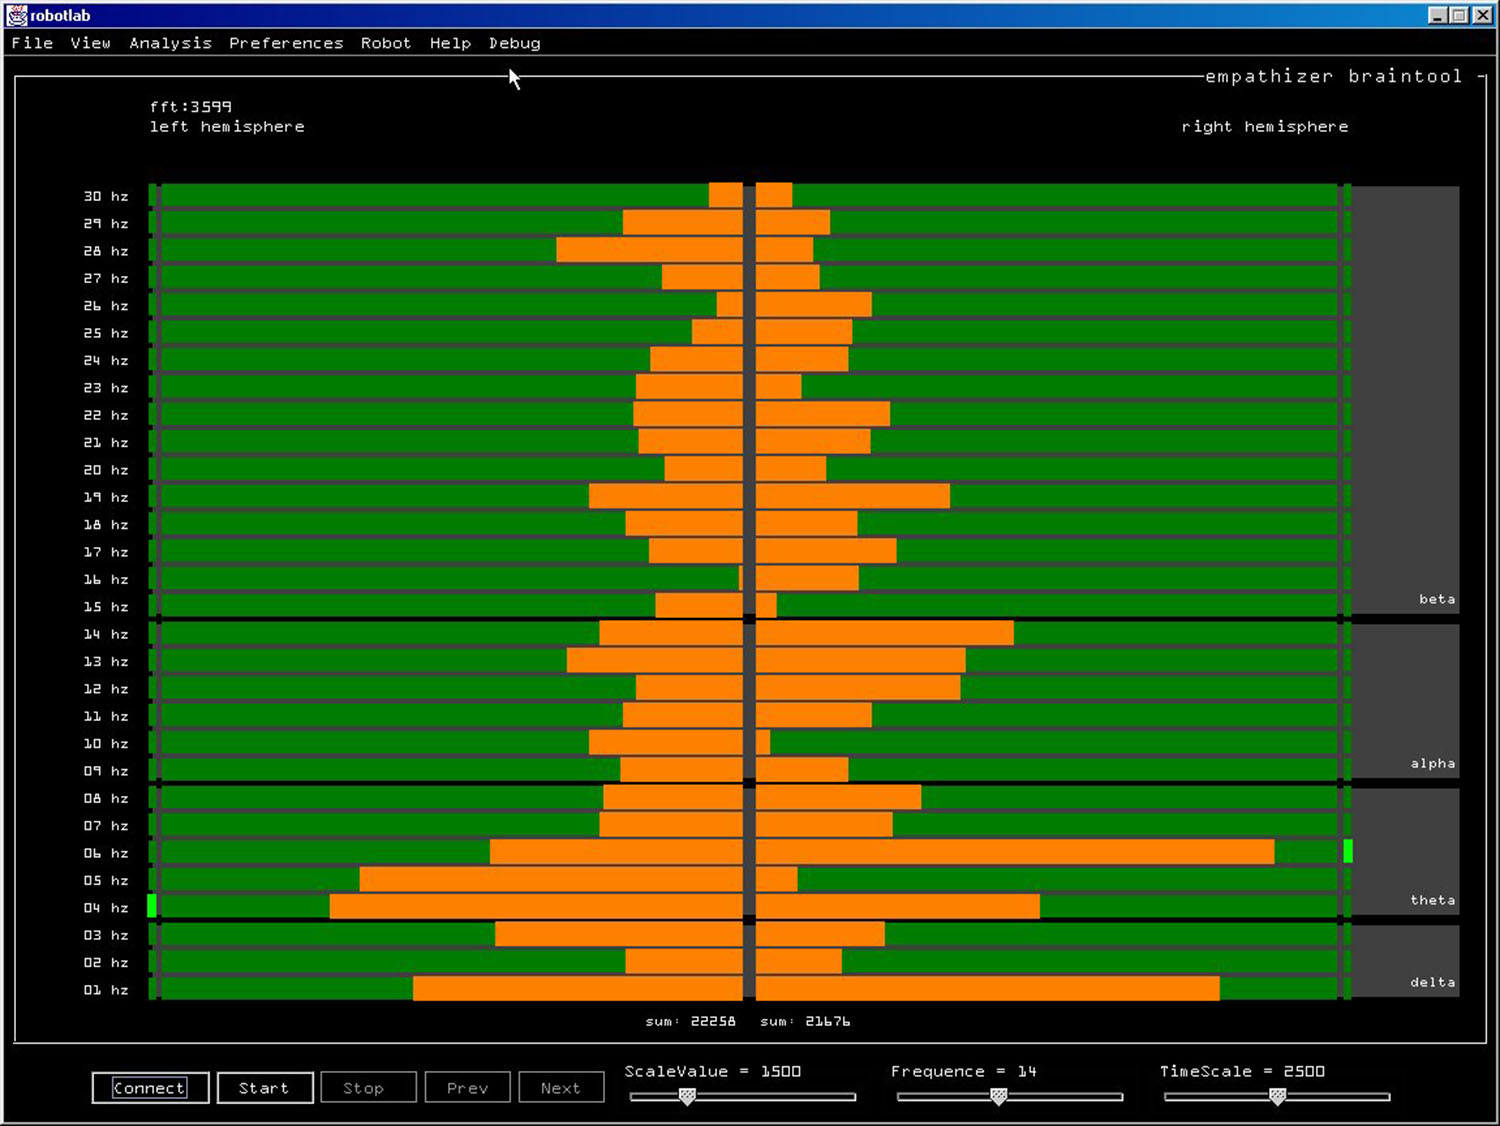Click the 04 hz left hemisphere orange bar
Image resolution: width=1500 pixels, height=1126 pixels.
point(536,906)
